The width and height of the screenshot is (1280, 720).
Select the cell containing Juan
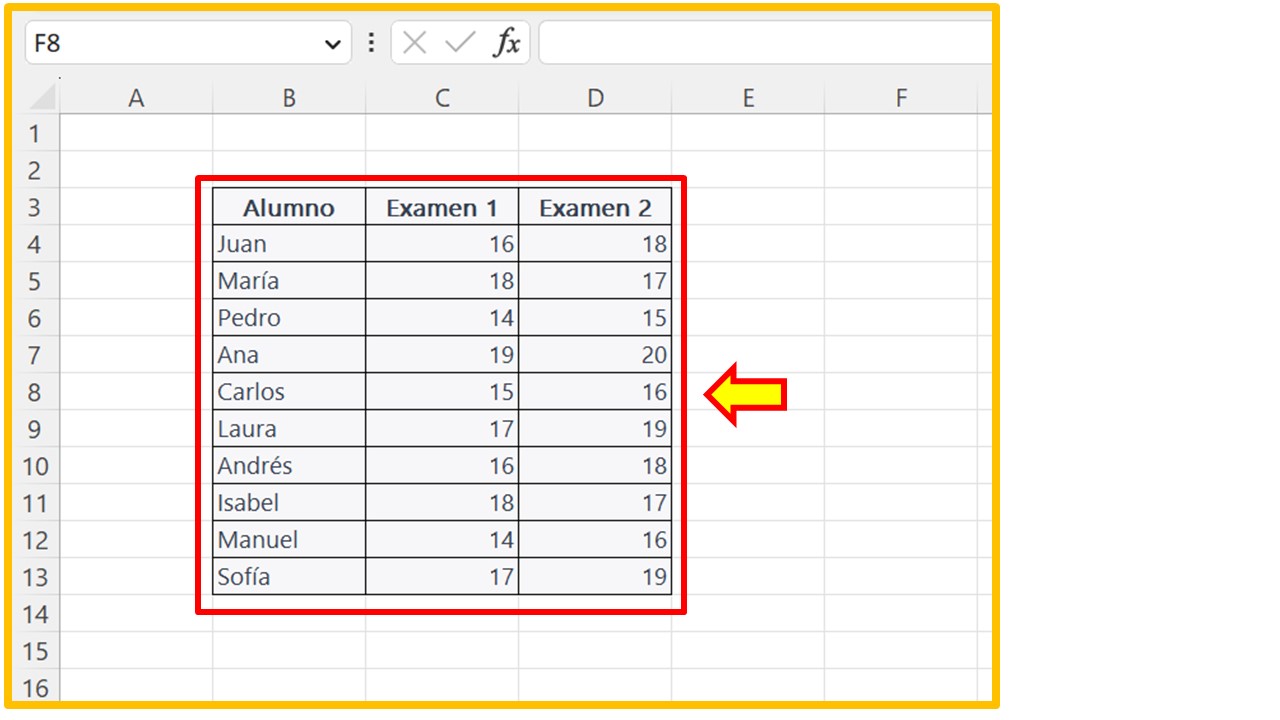pyautogui.click(x=289, y=243)
